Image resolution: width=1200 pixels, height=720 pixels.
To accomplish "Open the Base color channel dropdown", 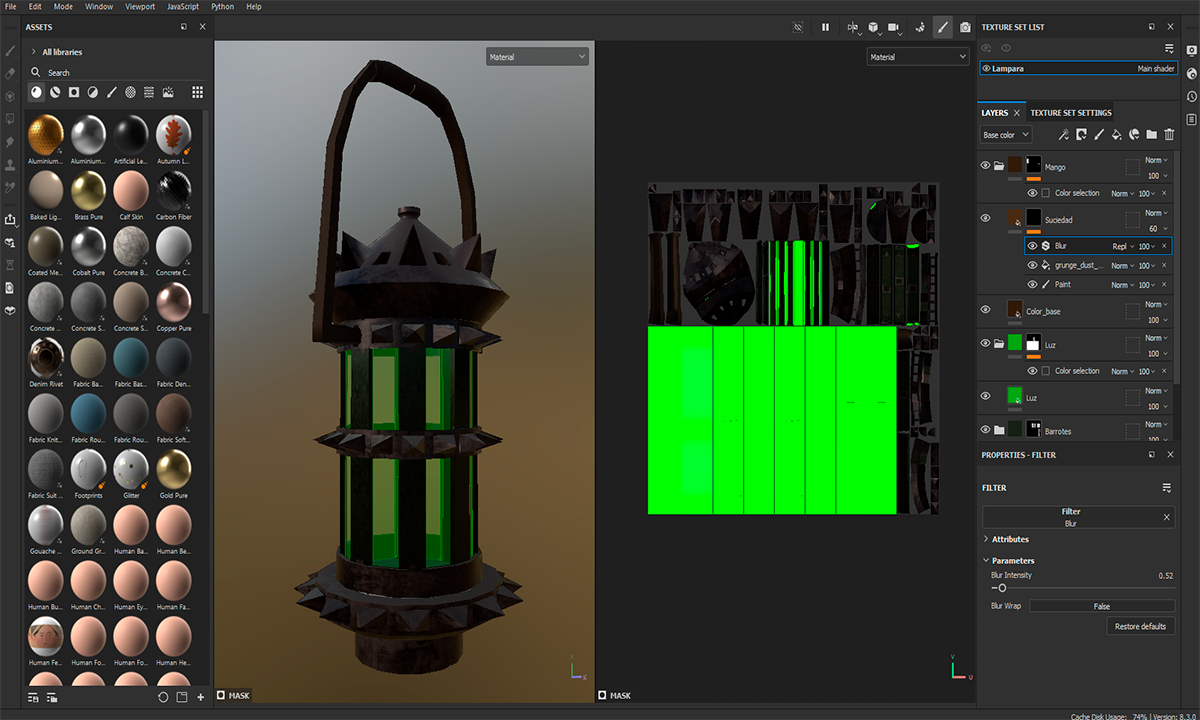I will point(1004,135).
